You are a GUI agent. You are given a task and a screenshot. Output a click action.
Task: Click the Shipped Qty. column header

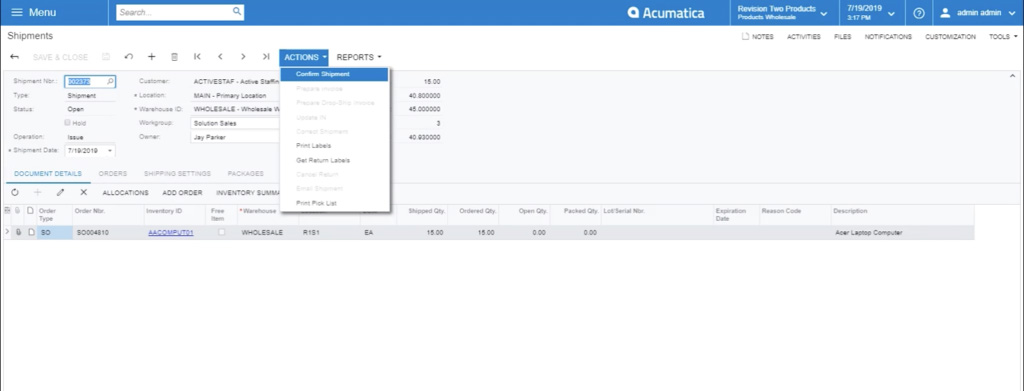coord(422,215)
